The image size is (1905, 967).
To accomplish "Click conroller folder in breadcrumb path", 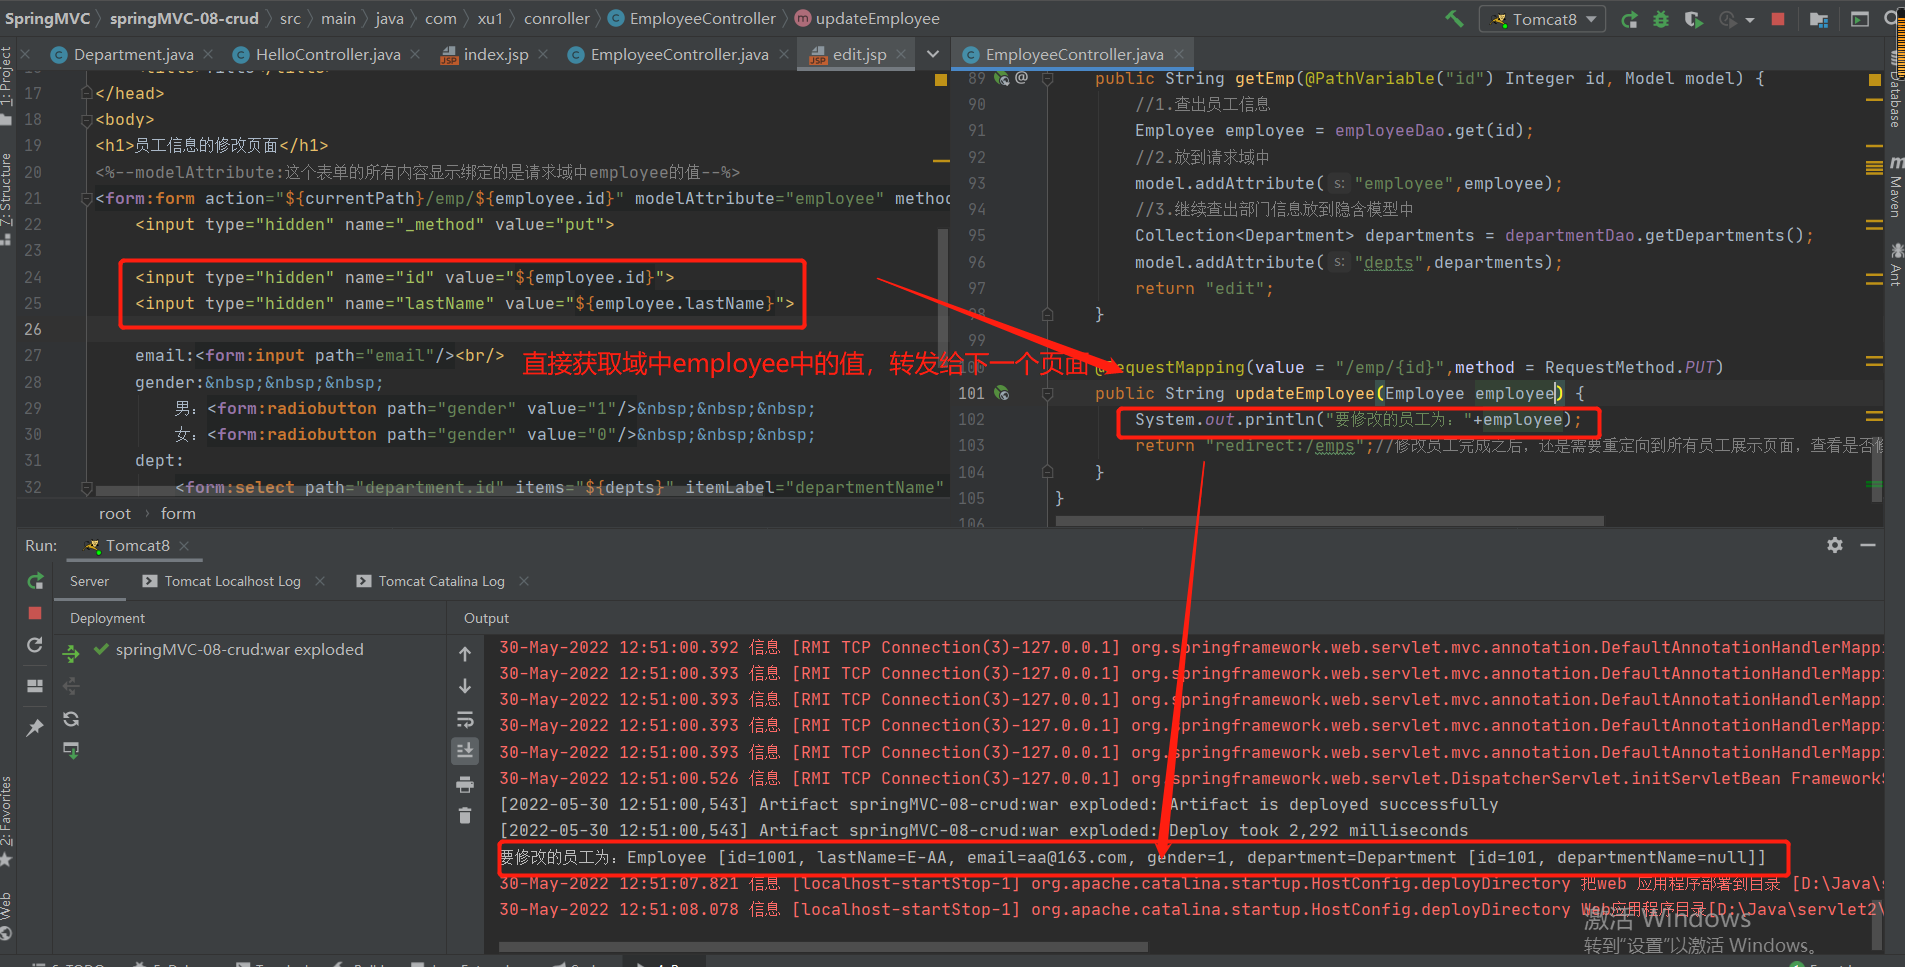I will tap(557, 18).
